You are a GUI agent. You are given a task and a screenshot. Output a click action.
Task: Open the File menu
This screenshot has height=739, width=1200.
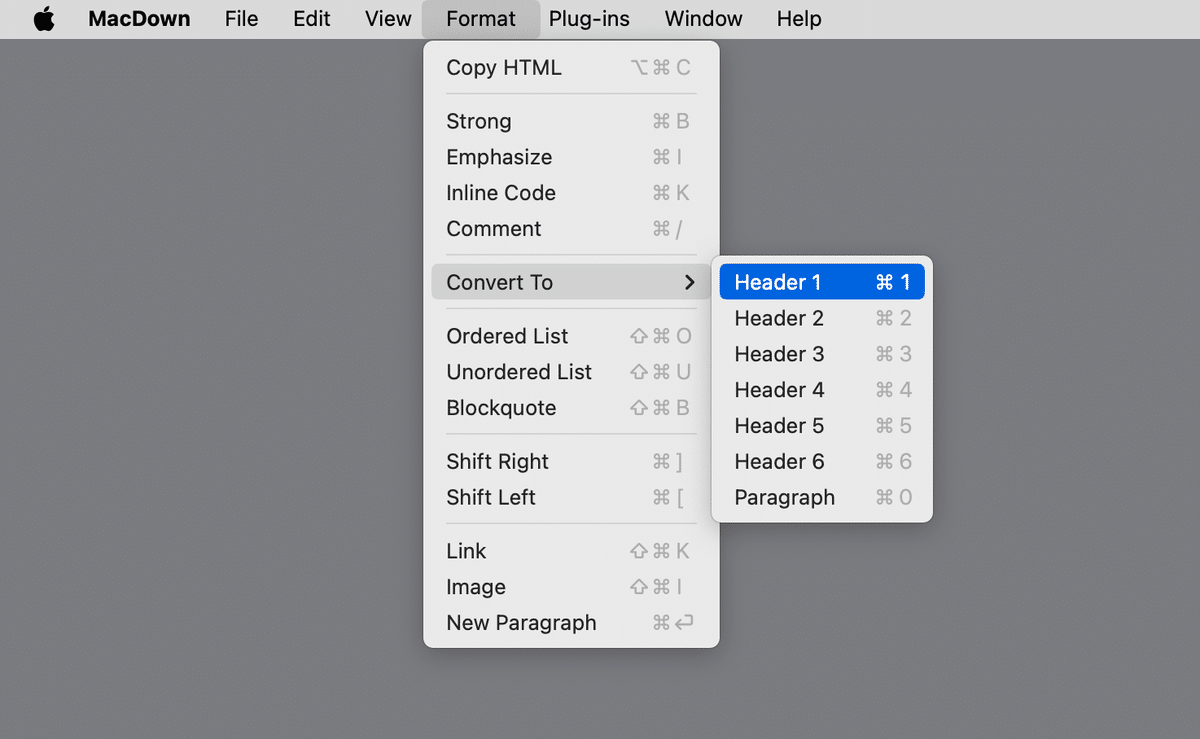(242, 19)
